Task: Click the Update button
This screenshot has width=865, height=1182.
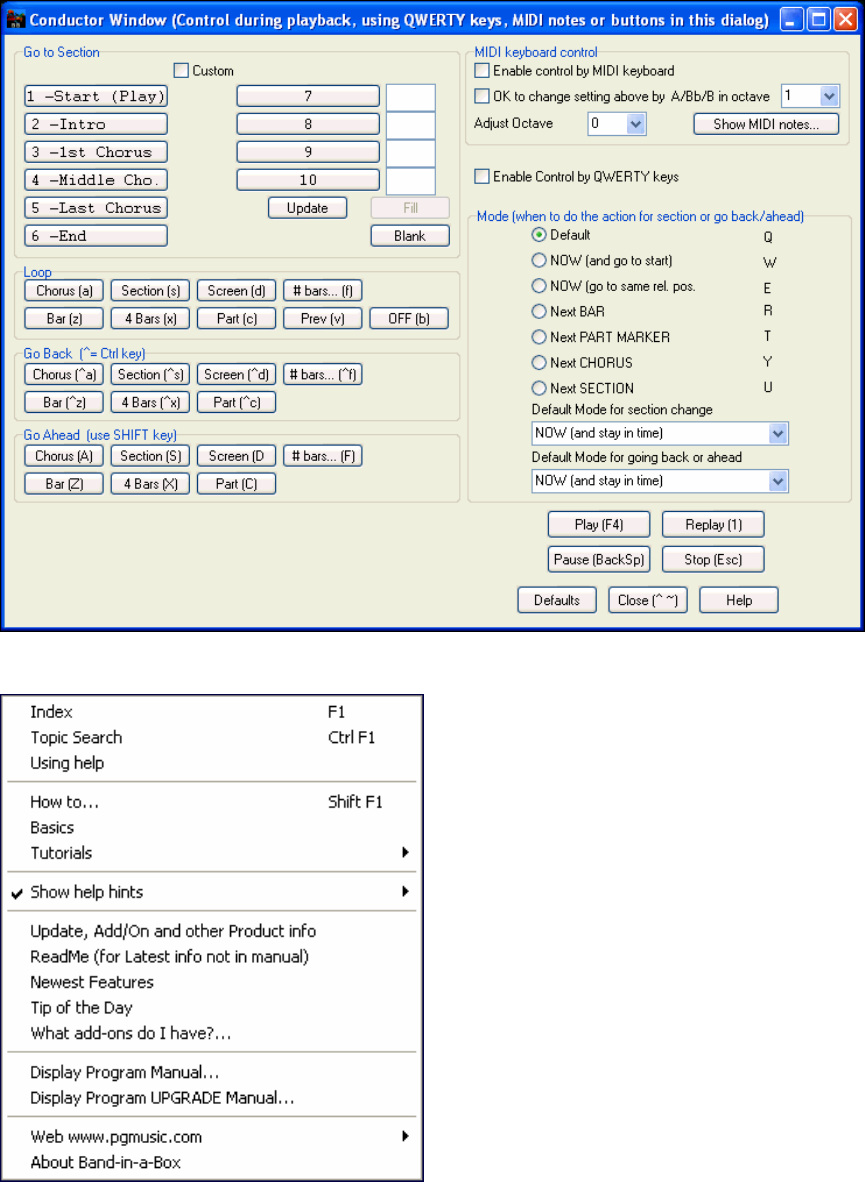Action: coord(308,208)
